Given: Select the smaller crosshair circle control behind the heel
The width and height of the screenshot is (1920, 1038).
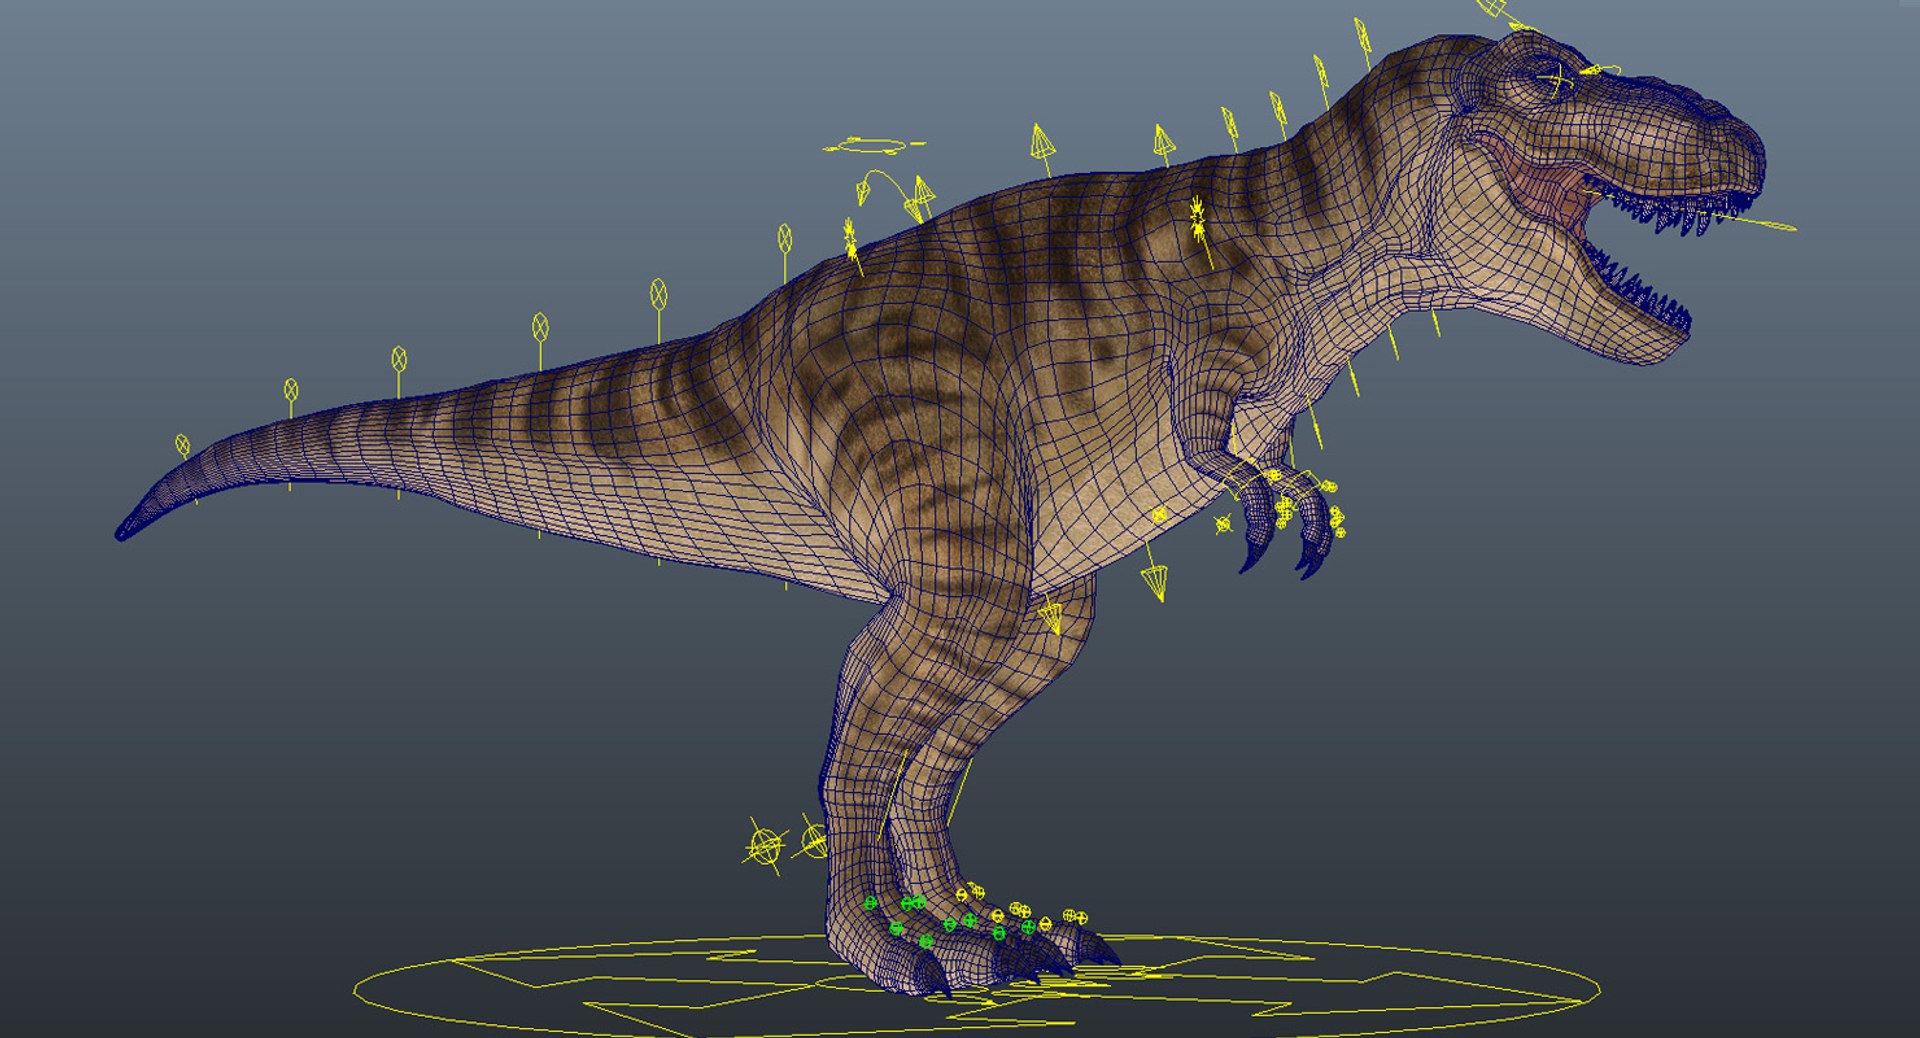Looking at the screenshot, I should pos(815,840).
